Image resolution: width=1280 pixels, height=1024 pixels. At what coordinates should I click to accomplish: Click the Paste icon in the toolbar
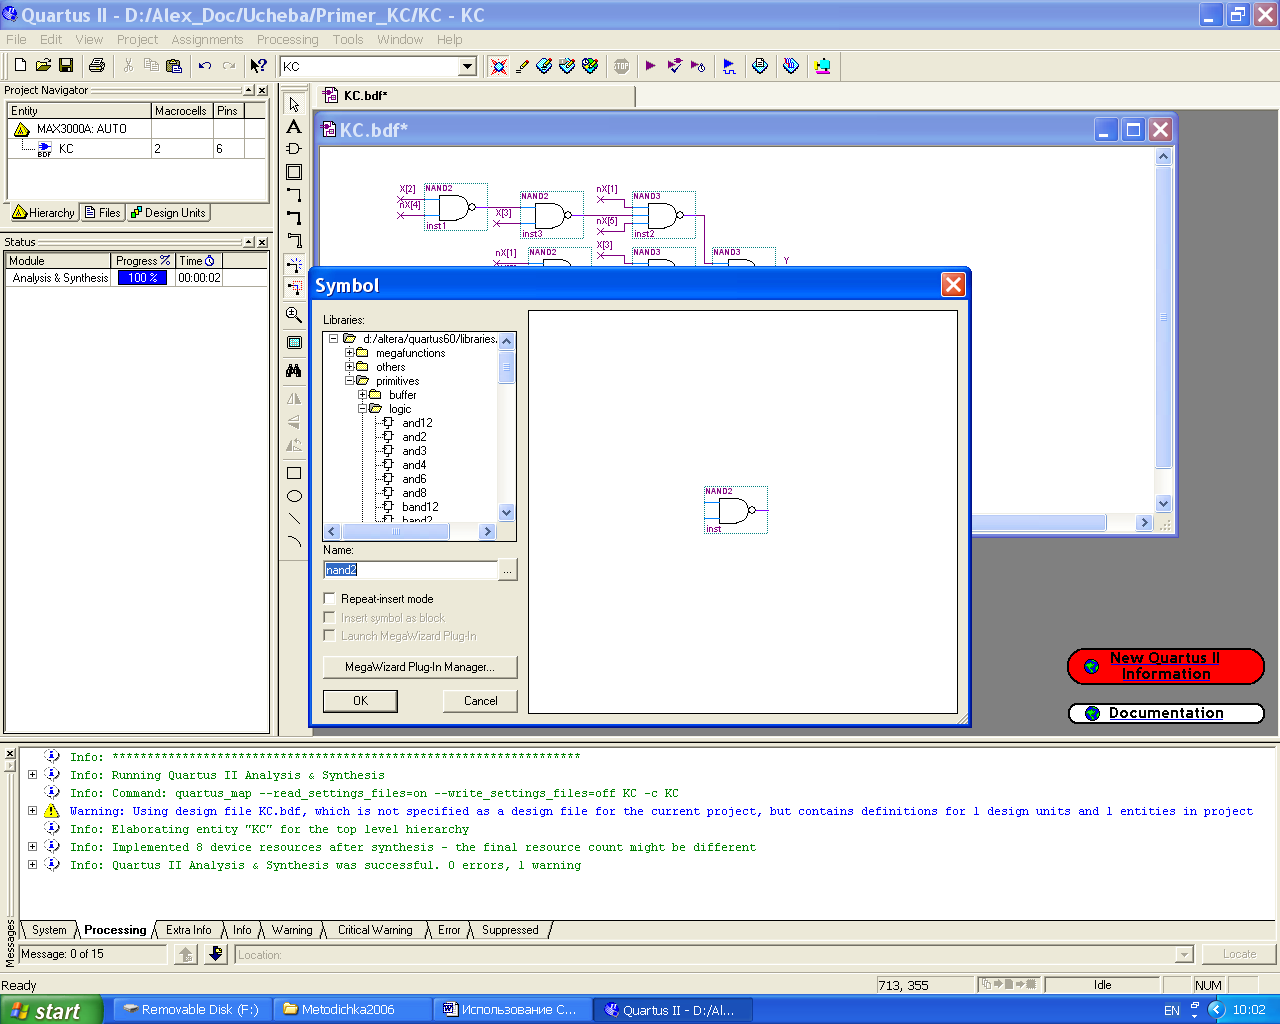(x=174, y=66)
